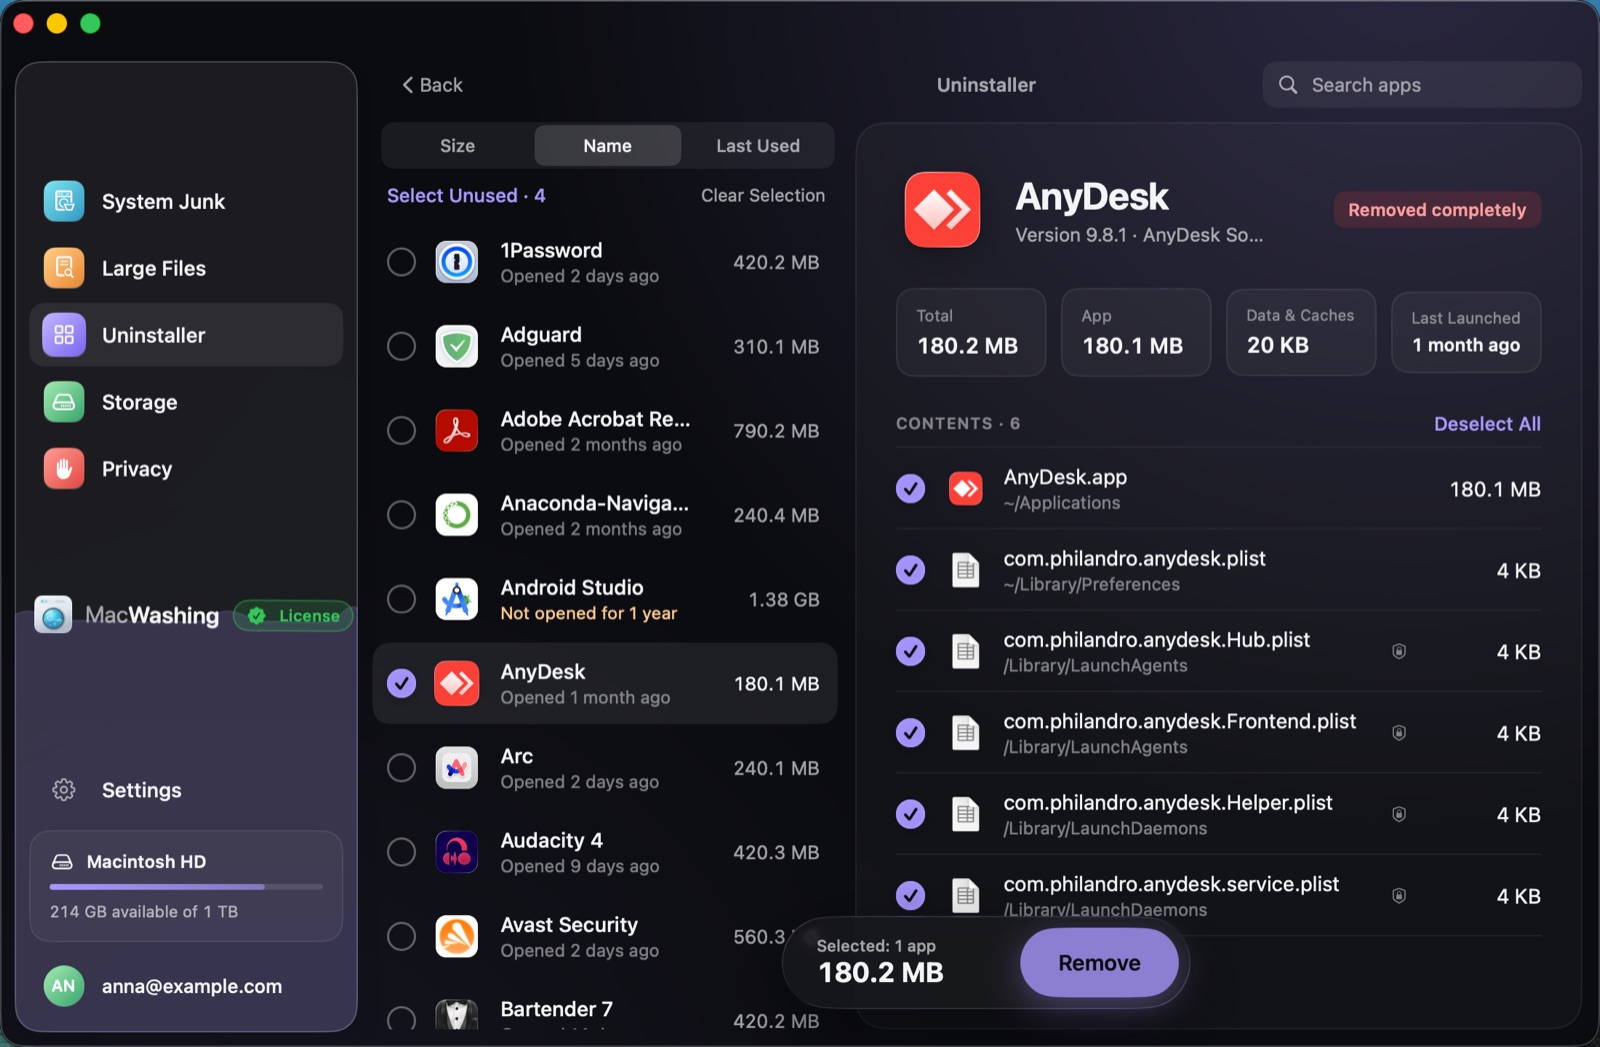This screenshot has width=1600, height=1047.
Task: Click the Avast Security app icon
Action: 457,937
